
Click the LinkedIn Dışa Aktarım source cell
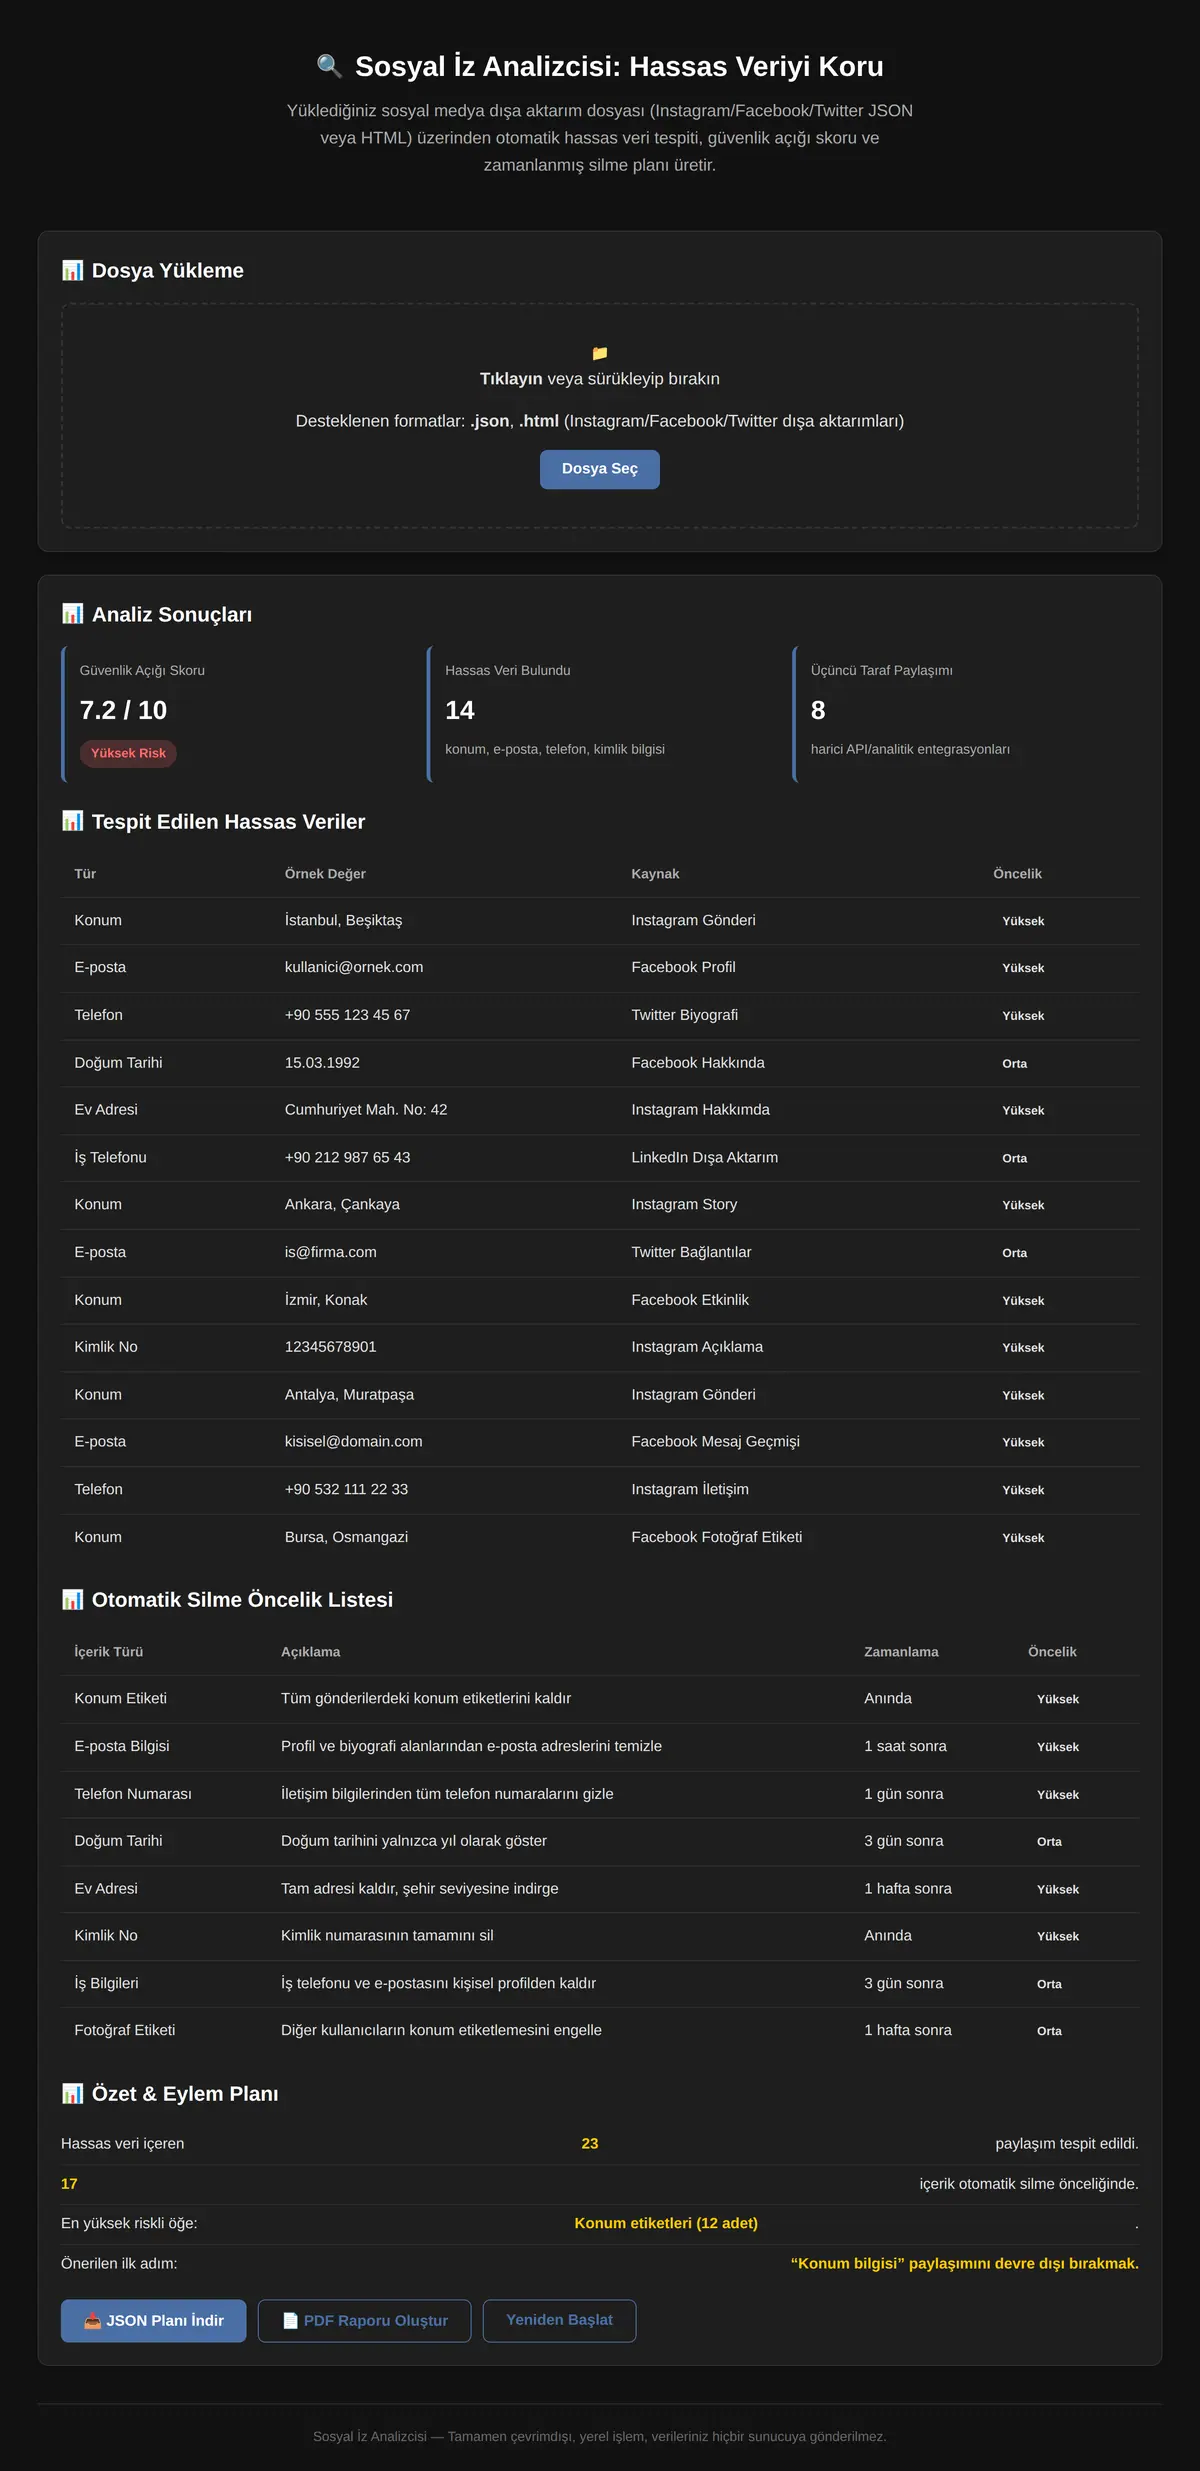pyautogui.click(x=704, y=1157)
